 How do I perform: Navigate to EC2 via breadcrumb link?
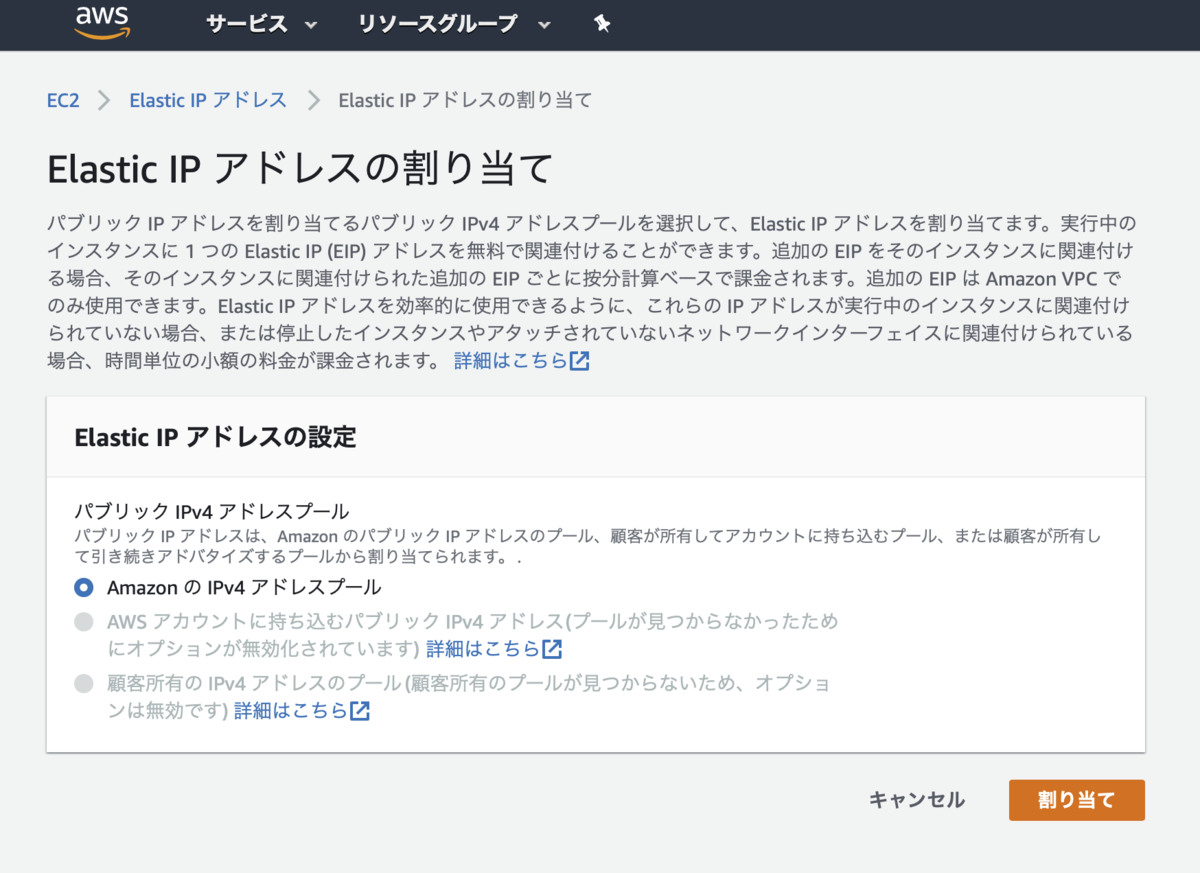coord(63,100)
